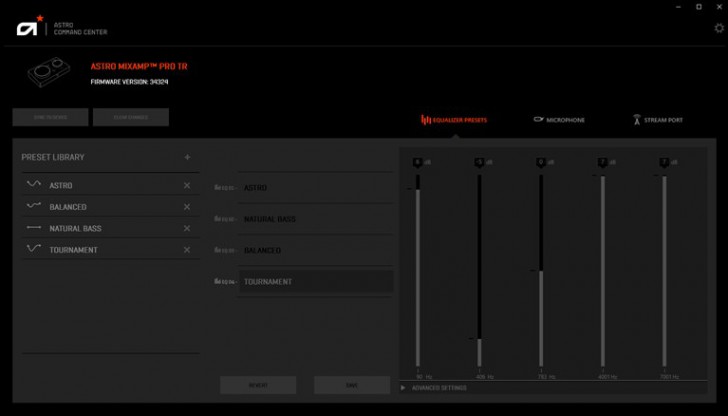Switch to the Equalizer Presets tab
This screenshot has width=728, height=416.
point(454,120)
